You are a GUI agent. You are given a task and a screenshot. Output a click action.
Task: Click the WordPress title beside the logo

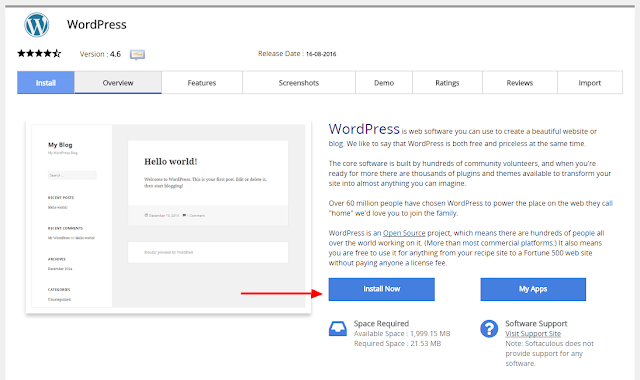(x=97, y=24)
